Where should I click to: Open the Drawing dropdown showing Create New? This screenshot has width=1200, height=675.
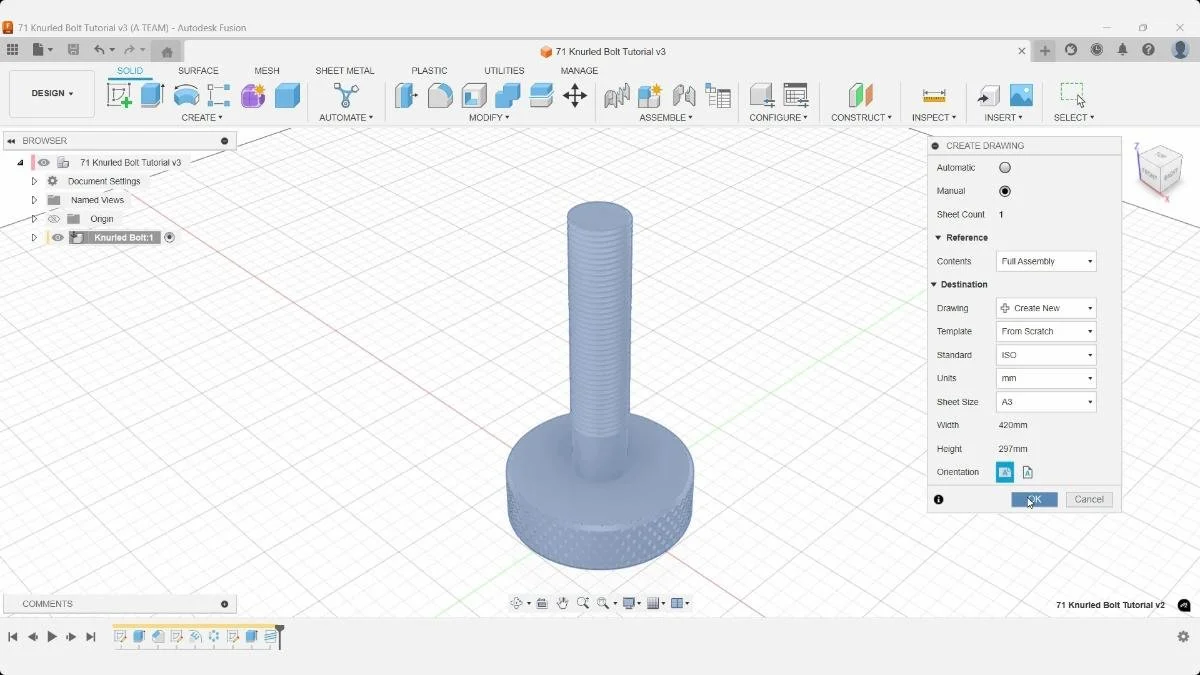1046,308
